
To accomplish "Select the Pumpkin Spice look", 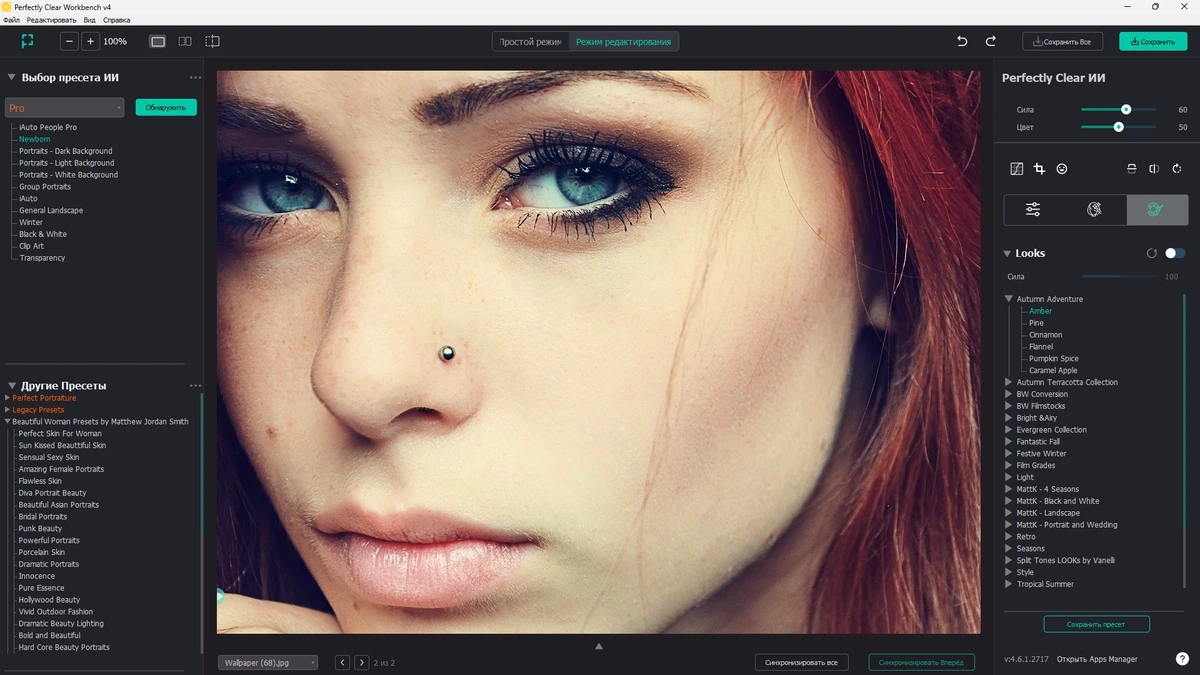I will tap(1053, 358).
